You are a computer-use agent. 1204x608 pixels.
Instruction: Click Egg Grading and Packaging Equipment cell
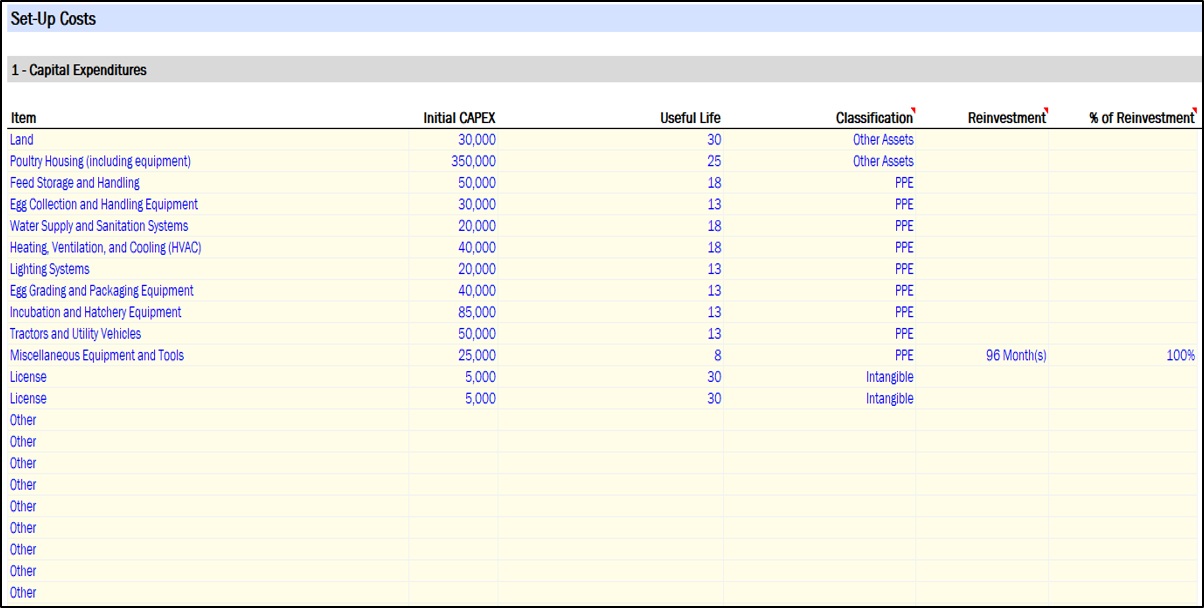(208, 291)
